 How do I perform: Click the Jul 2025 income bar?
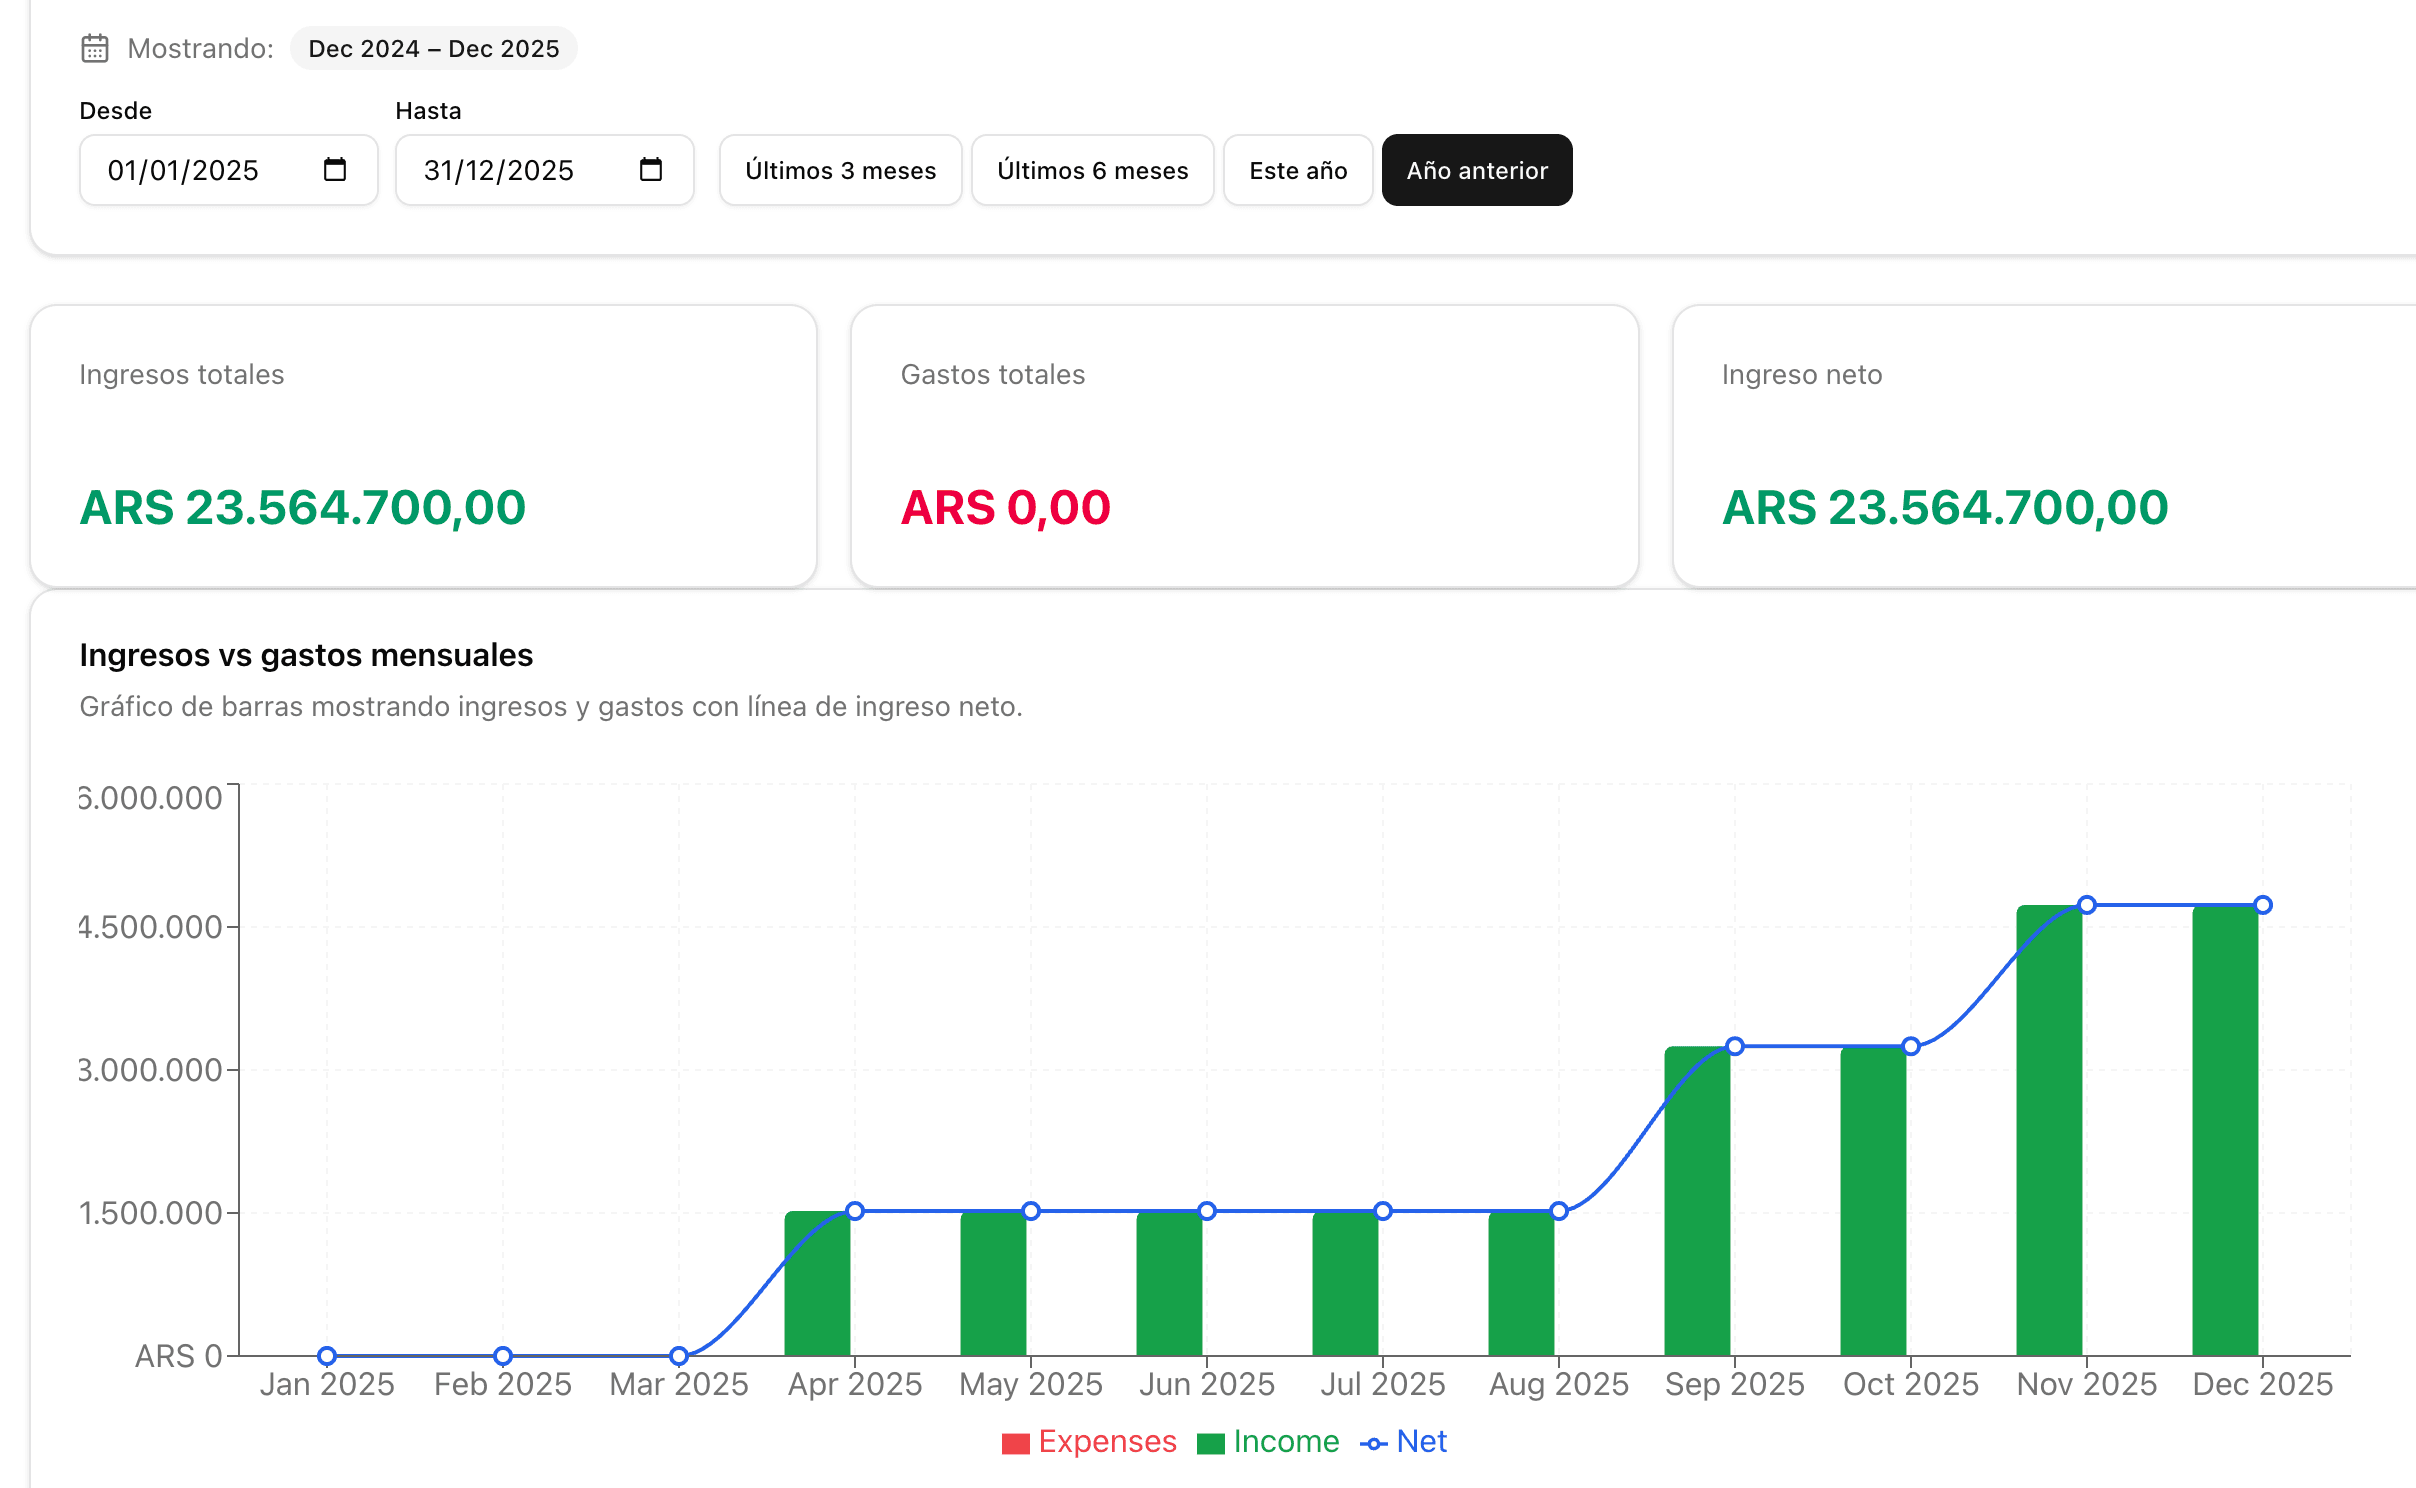pyautogui.click(x=1345, y=1283)
